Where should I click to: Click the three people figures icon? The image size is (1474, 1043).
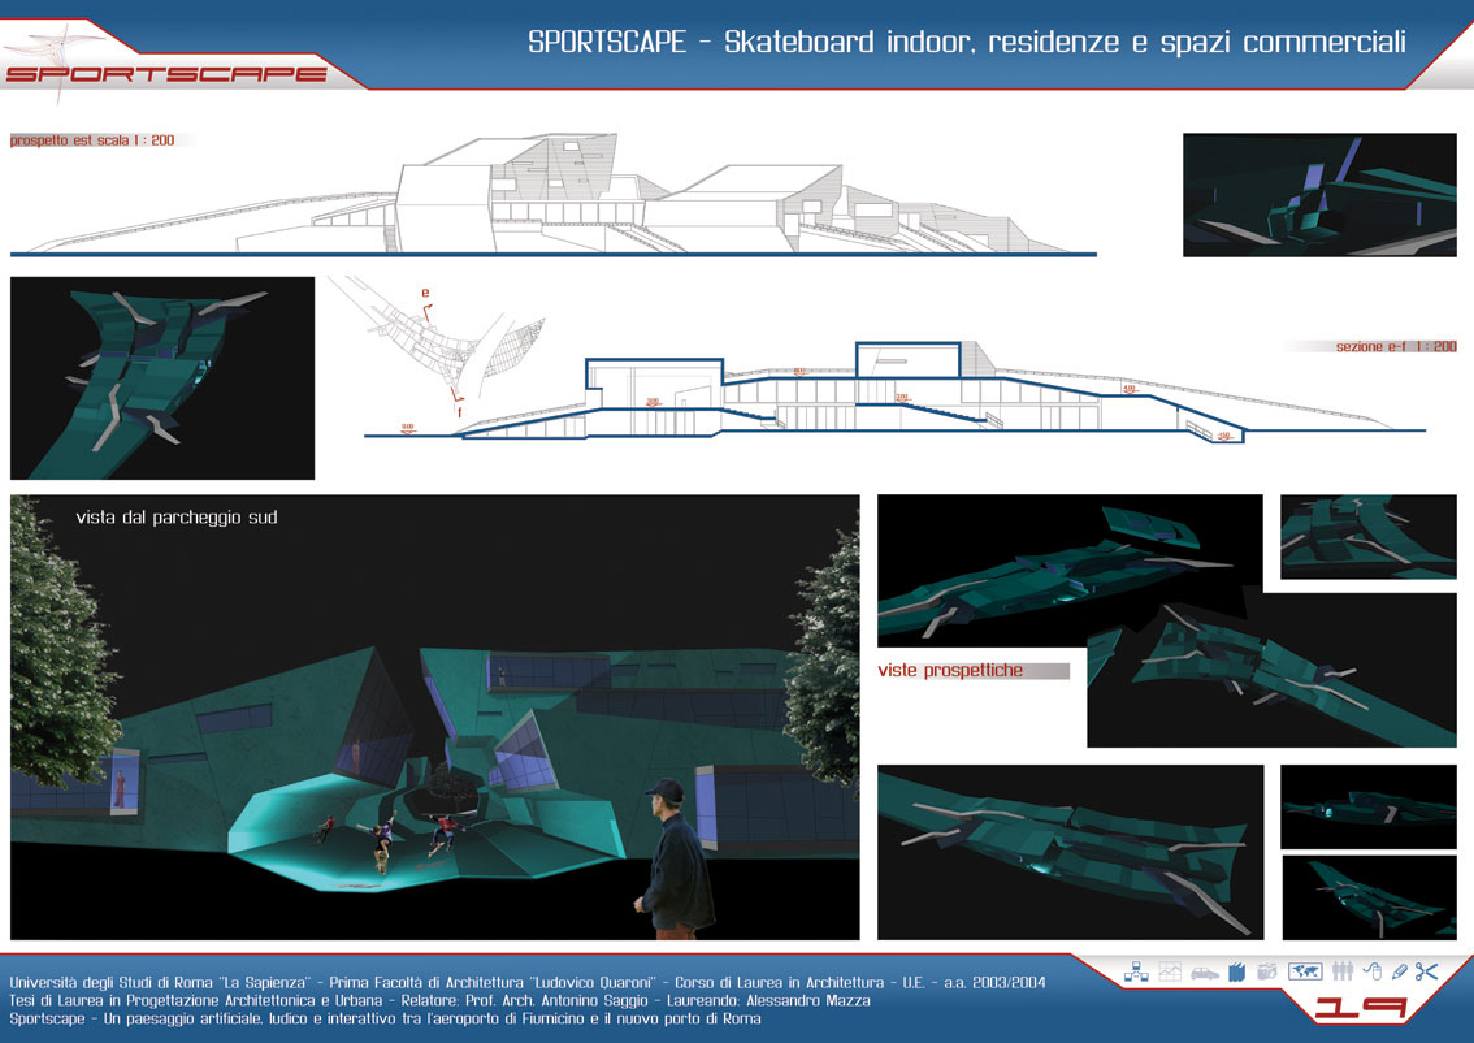pyautogui.click(x=1341, y=971)
